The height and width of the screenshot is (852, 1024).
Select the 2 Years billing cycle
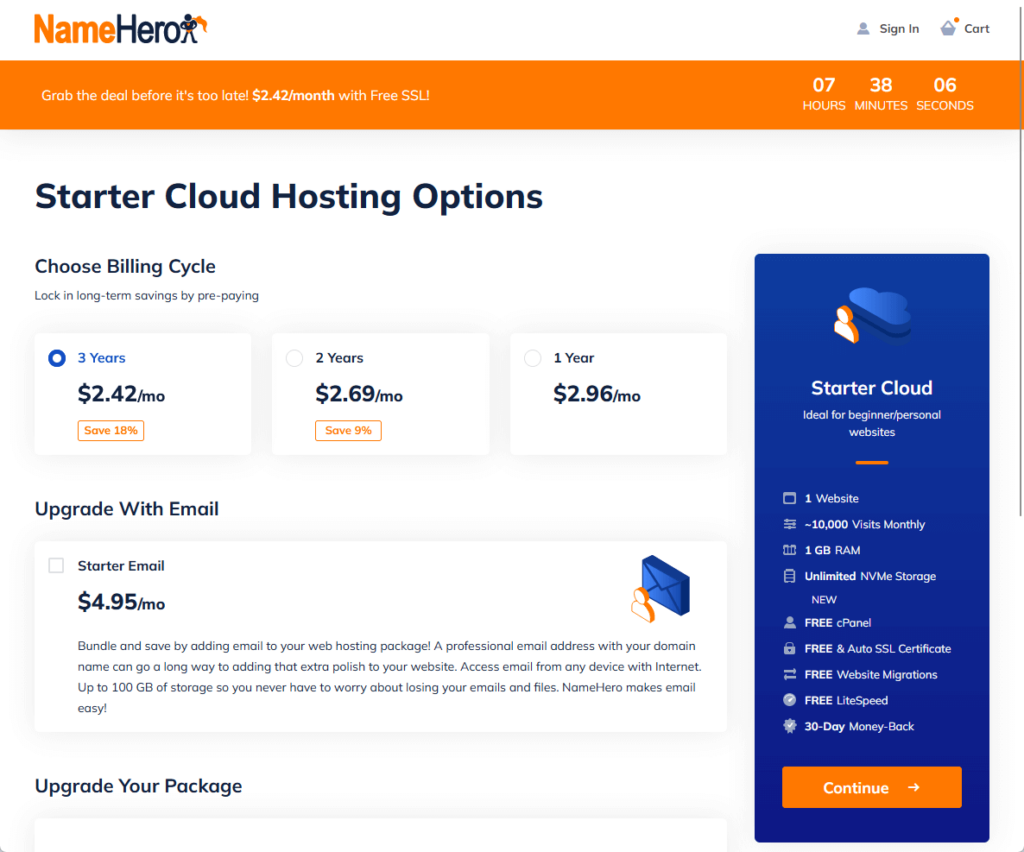coord(295,358)
